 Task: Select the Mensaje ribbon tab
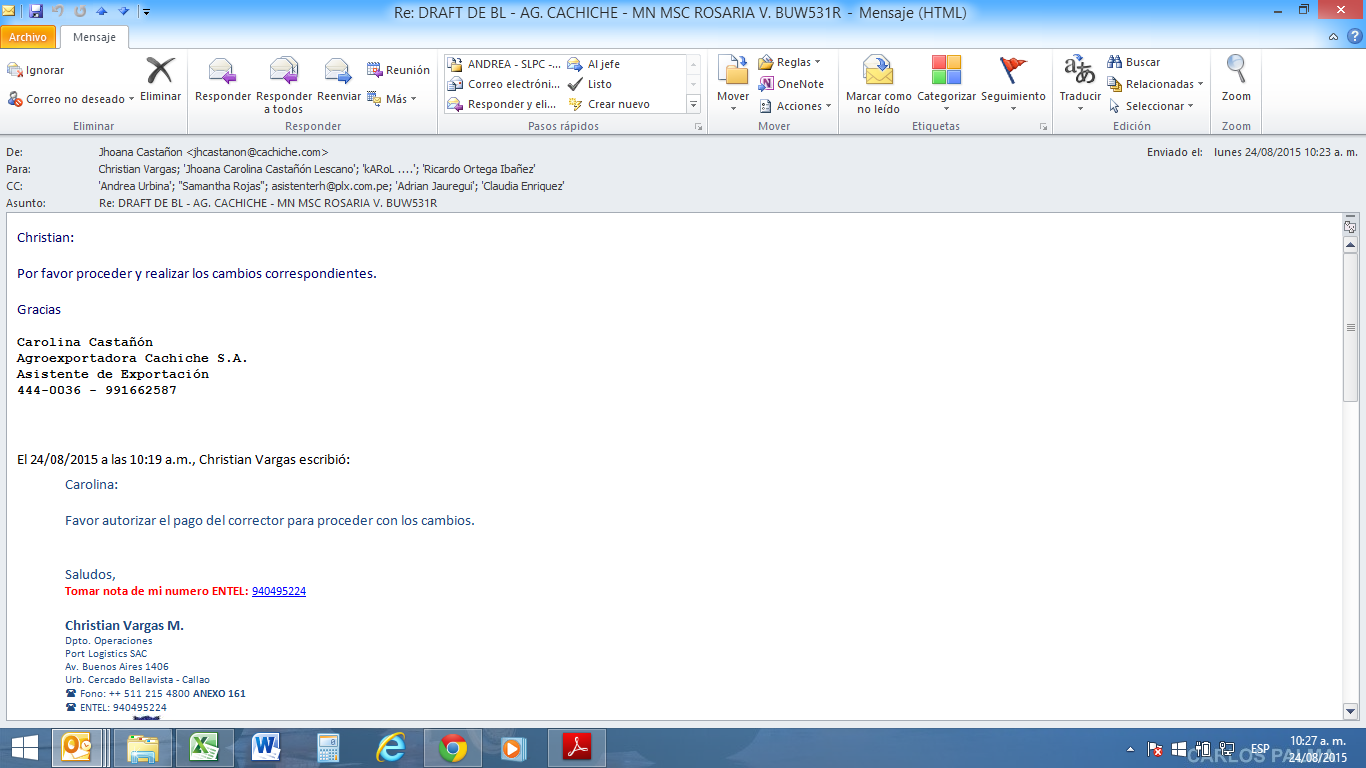pyautogui.click(x=94, y=37)
